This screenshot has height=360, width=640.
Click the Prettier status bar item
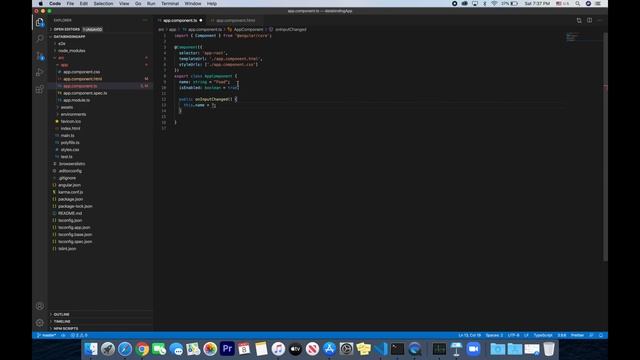pos(577,336)
